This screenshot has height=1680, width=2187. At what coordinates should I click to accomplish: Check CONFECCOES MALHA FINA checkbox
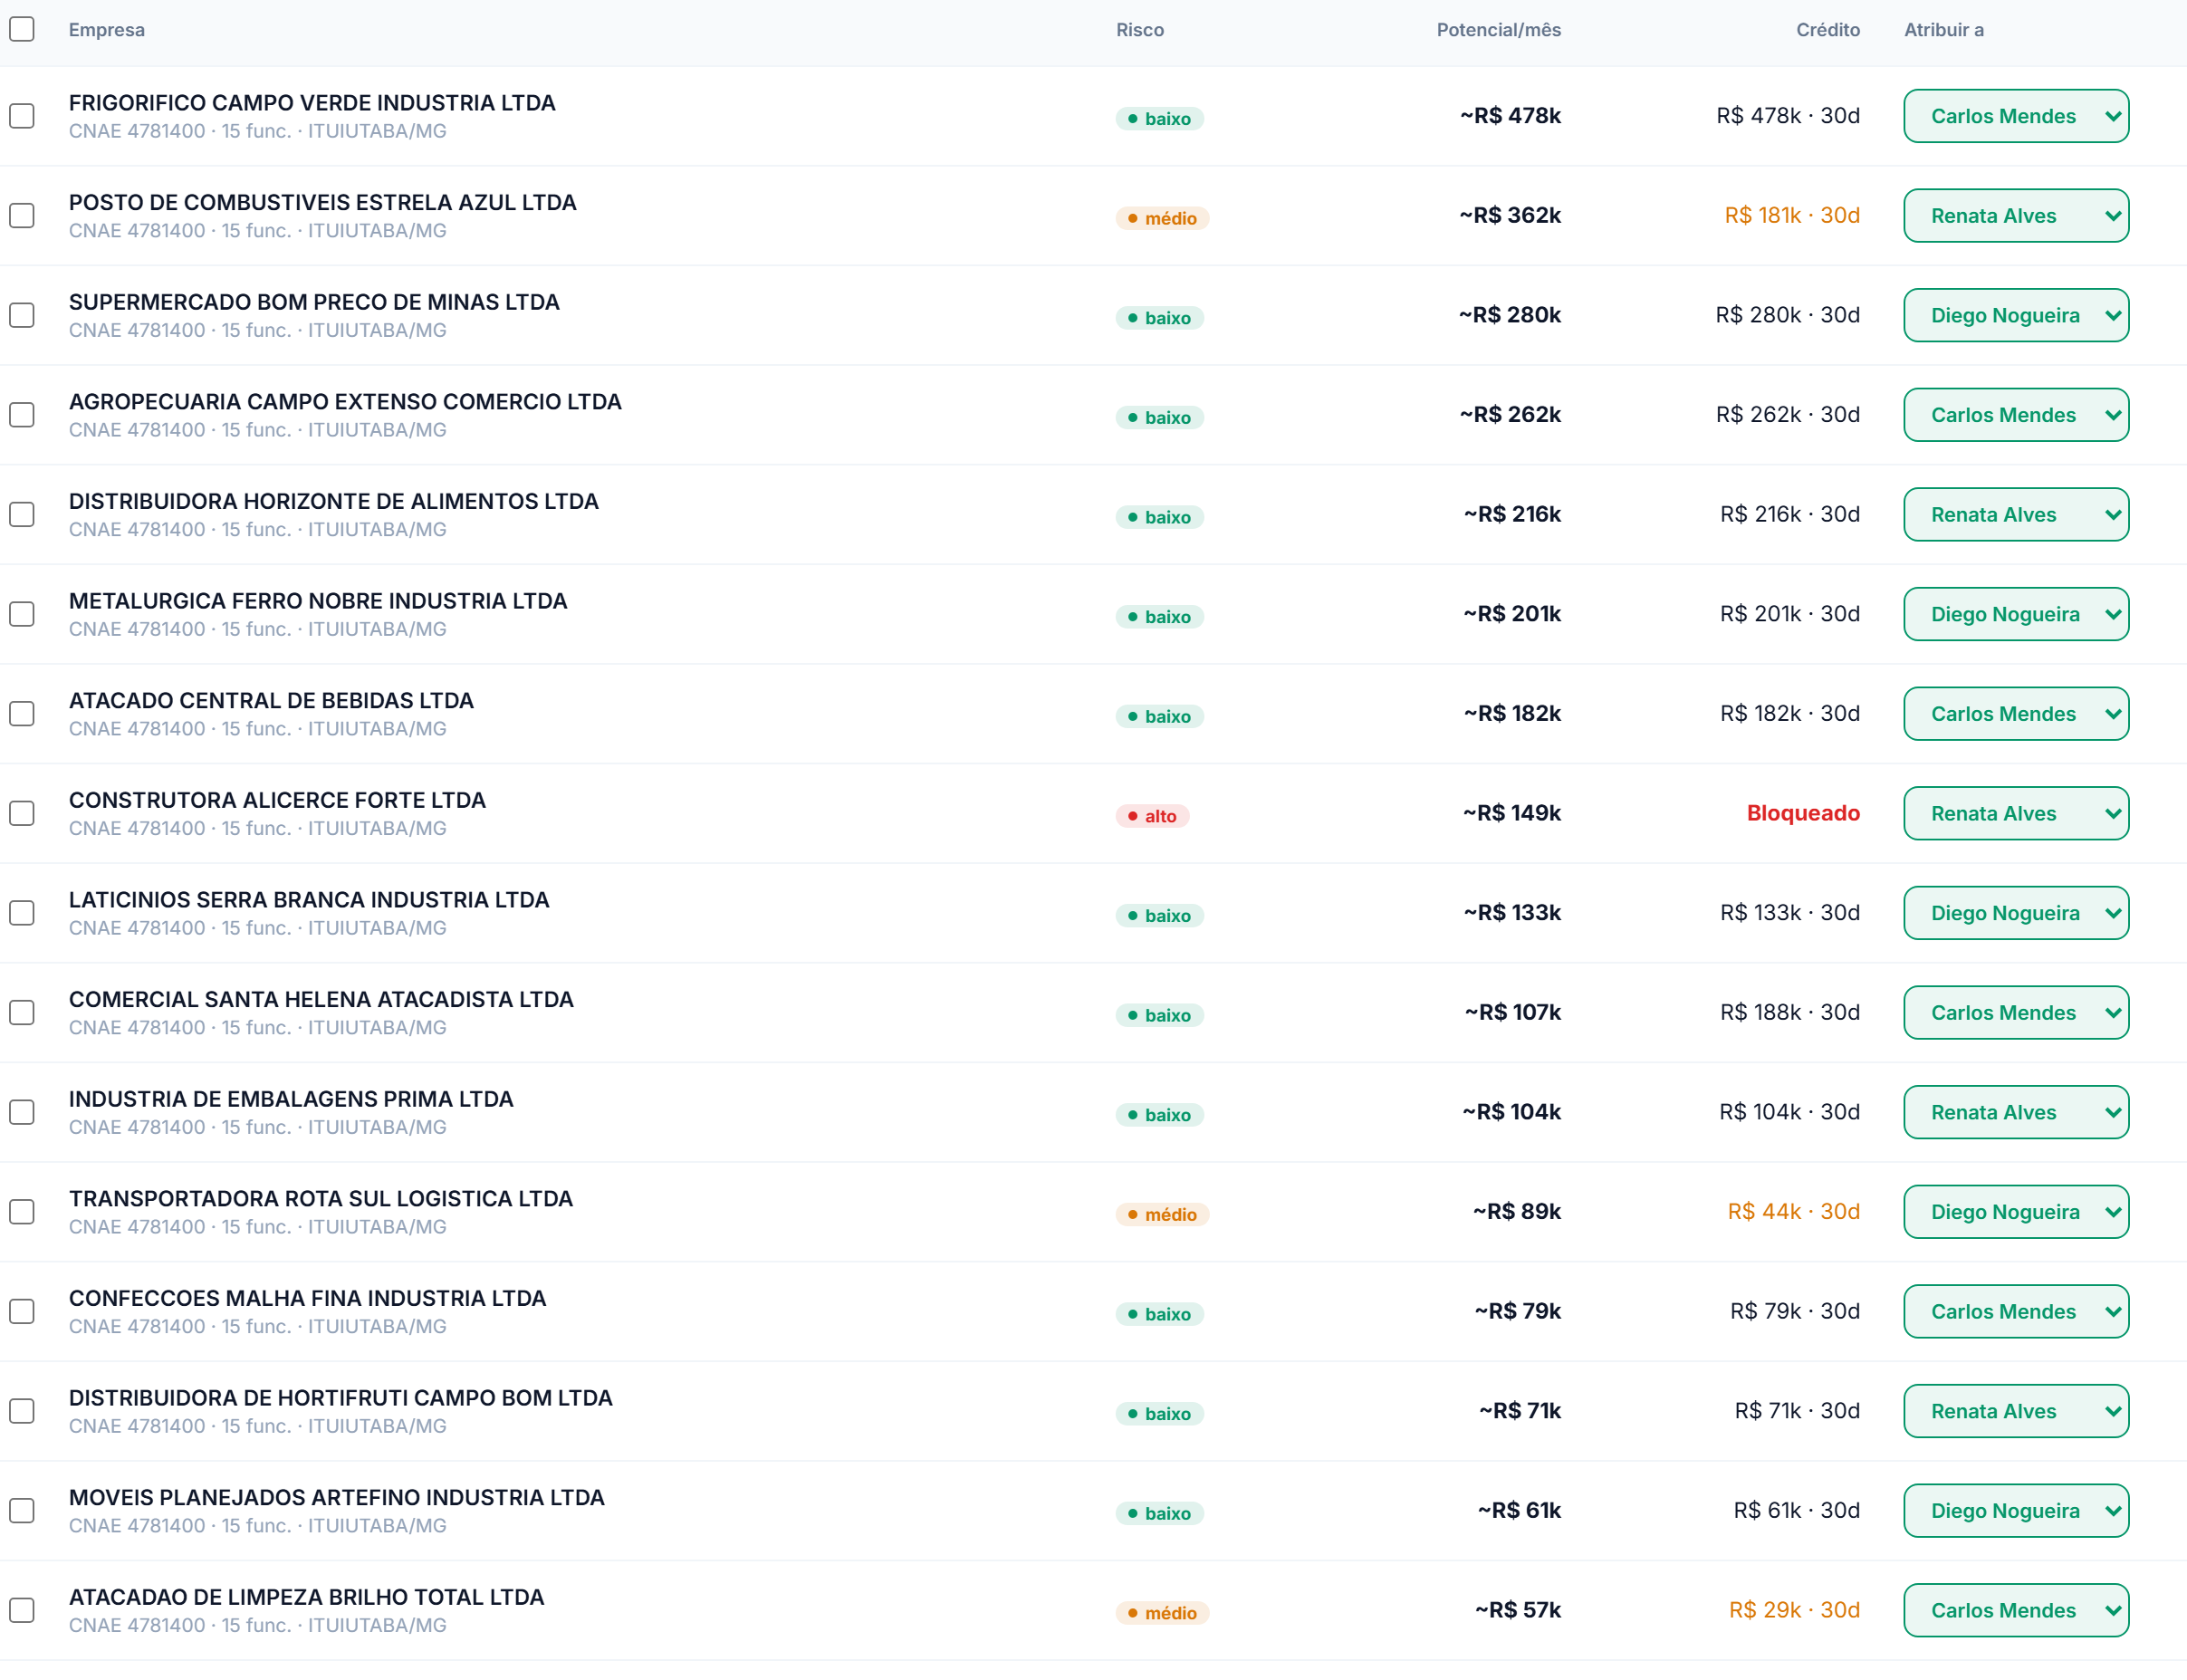pos(22,1311)
